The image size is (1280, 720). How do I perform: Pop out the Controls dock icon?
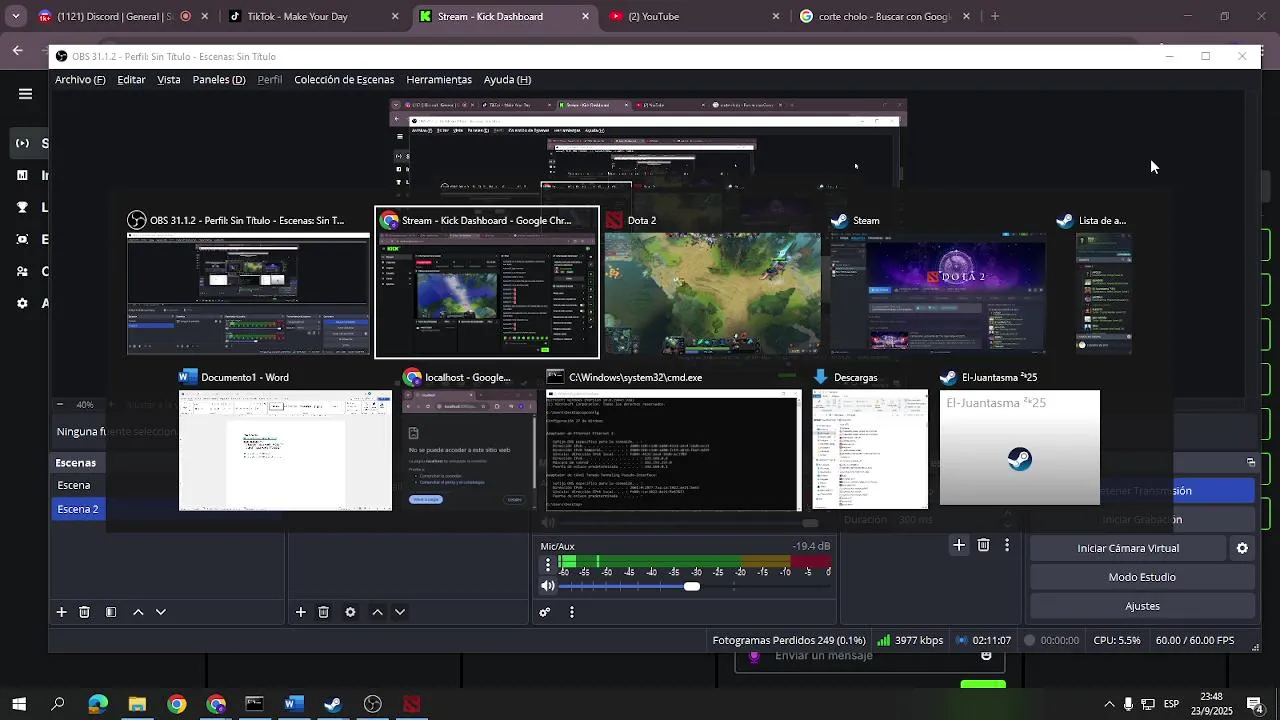[x=1250, y=462]
